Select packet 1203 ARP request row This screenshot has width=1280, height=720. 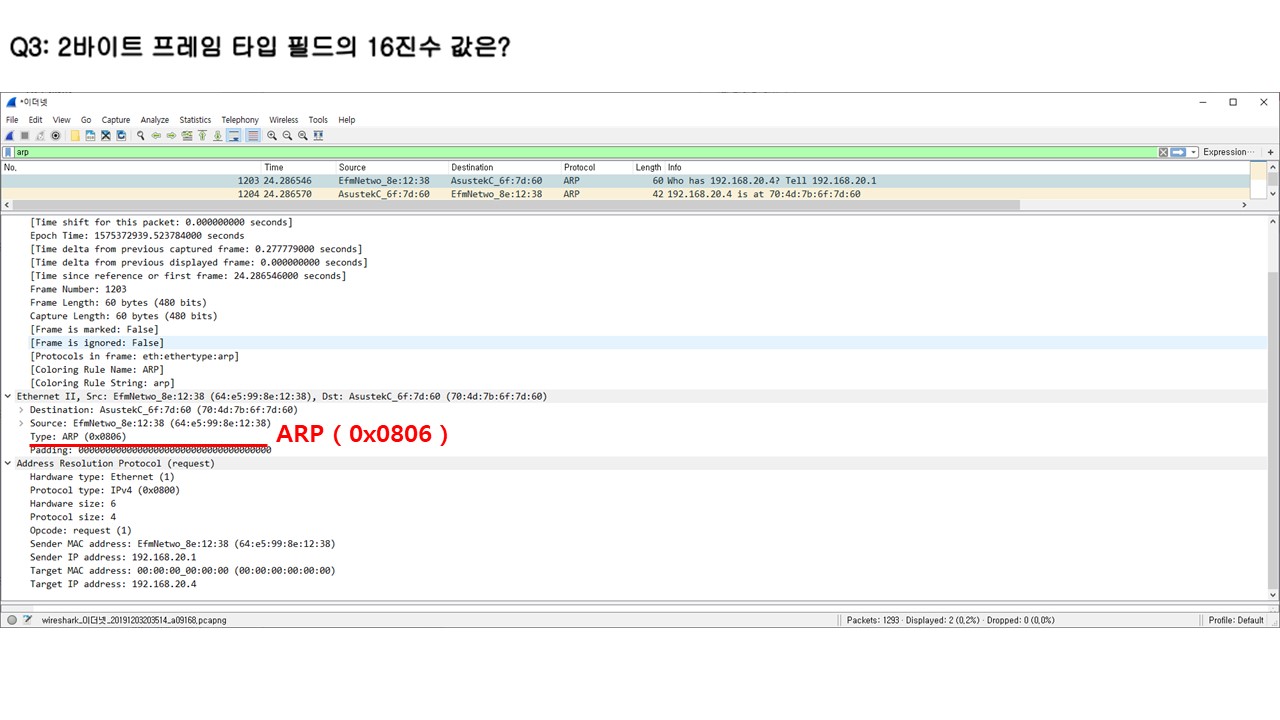coord(625,181)
